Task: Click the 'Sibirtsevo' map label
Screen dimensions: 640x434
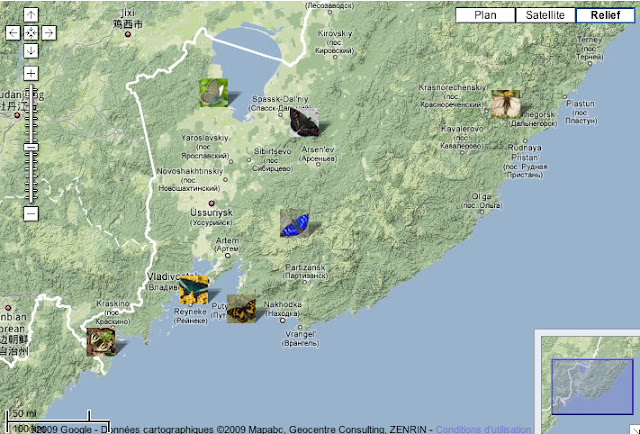Action: point(273,151)
